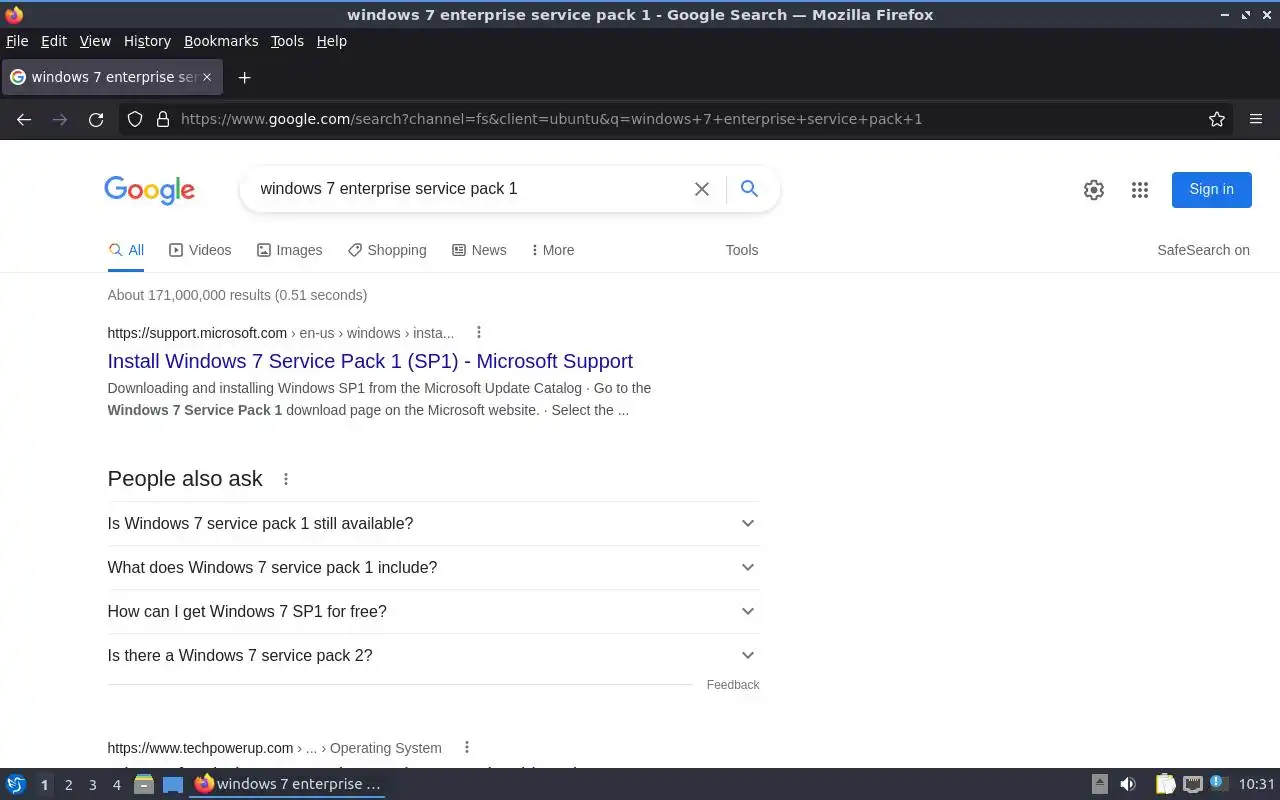Open the More search filters dropdown
1280x800 pixels.
(552, 250)
